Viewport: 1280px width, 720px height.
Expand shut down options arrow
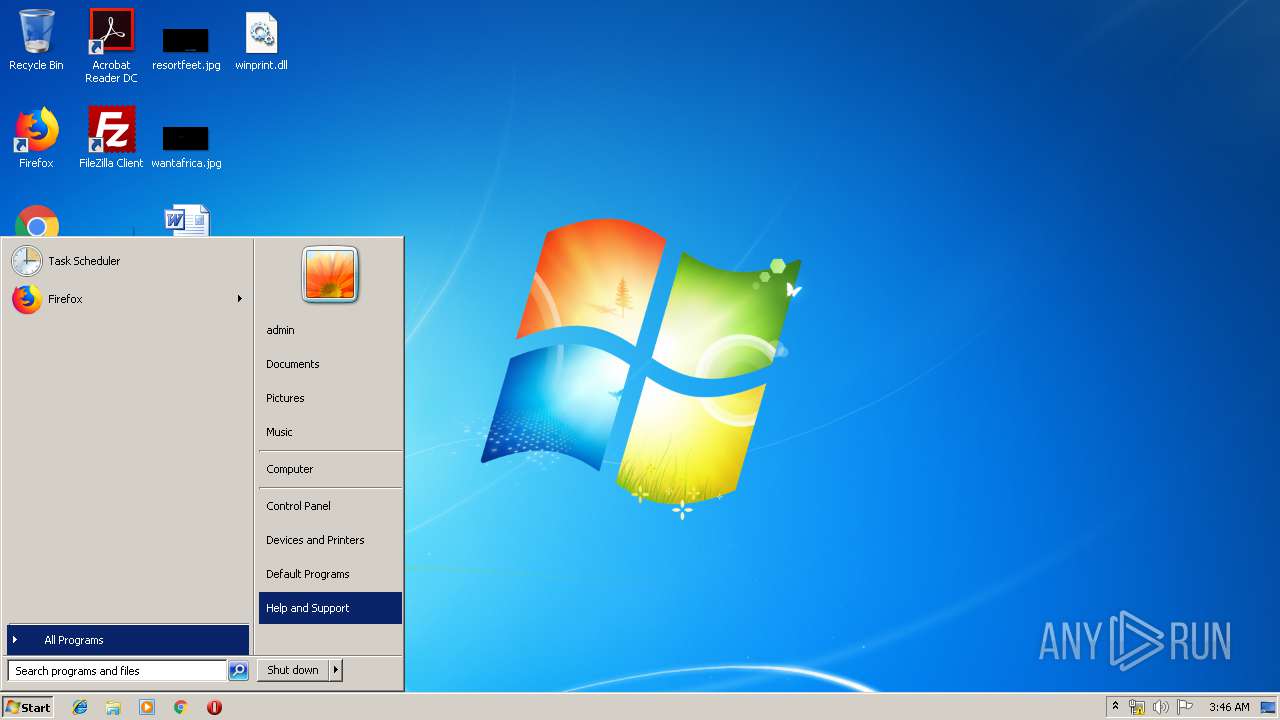(336, 670)
